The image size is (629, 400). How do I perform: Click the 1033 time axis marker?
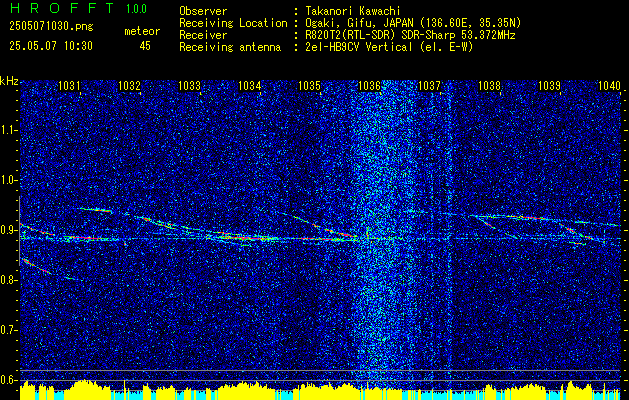point(189,85)
